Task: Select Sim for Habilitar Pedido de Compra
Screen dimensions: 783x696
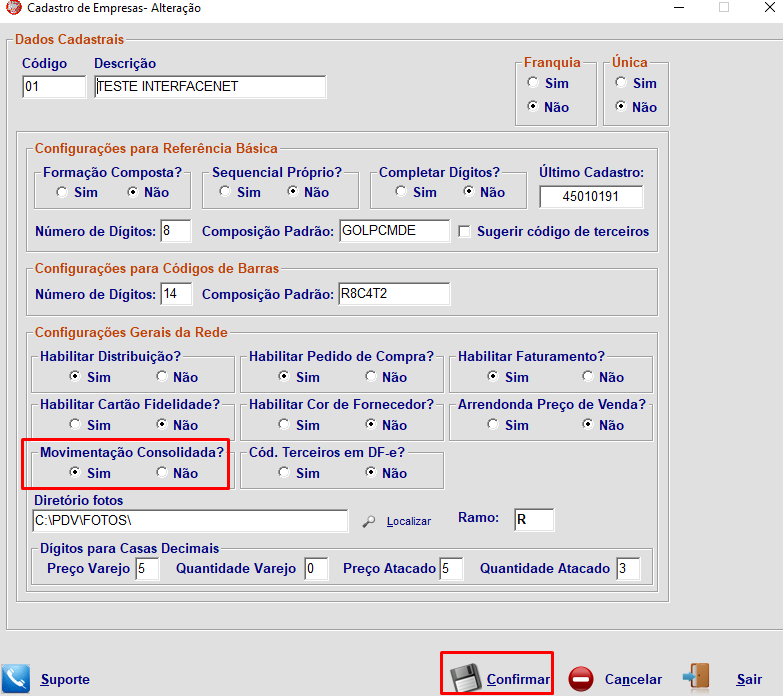Action: coord(284,376)
